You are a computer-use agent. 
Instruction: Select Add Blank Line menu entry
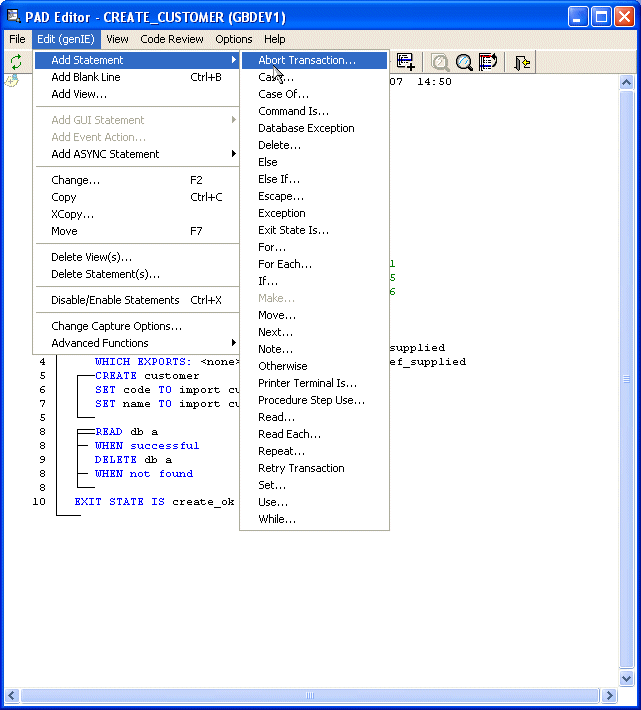click(x=86, y=77)
